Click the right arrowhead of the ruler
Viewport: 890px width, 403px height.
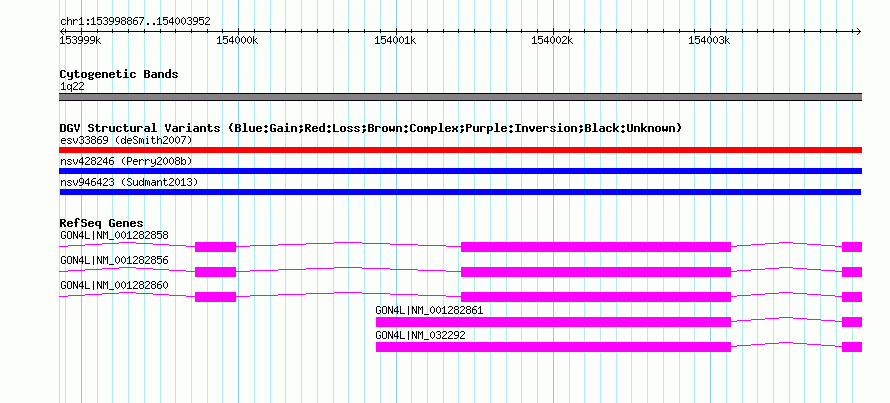tap(858, 32)
